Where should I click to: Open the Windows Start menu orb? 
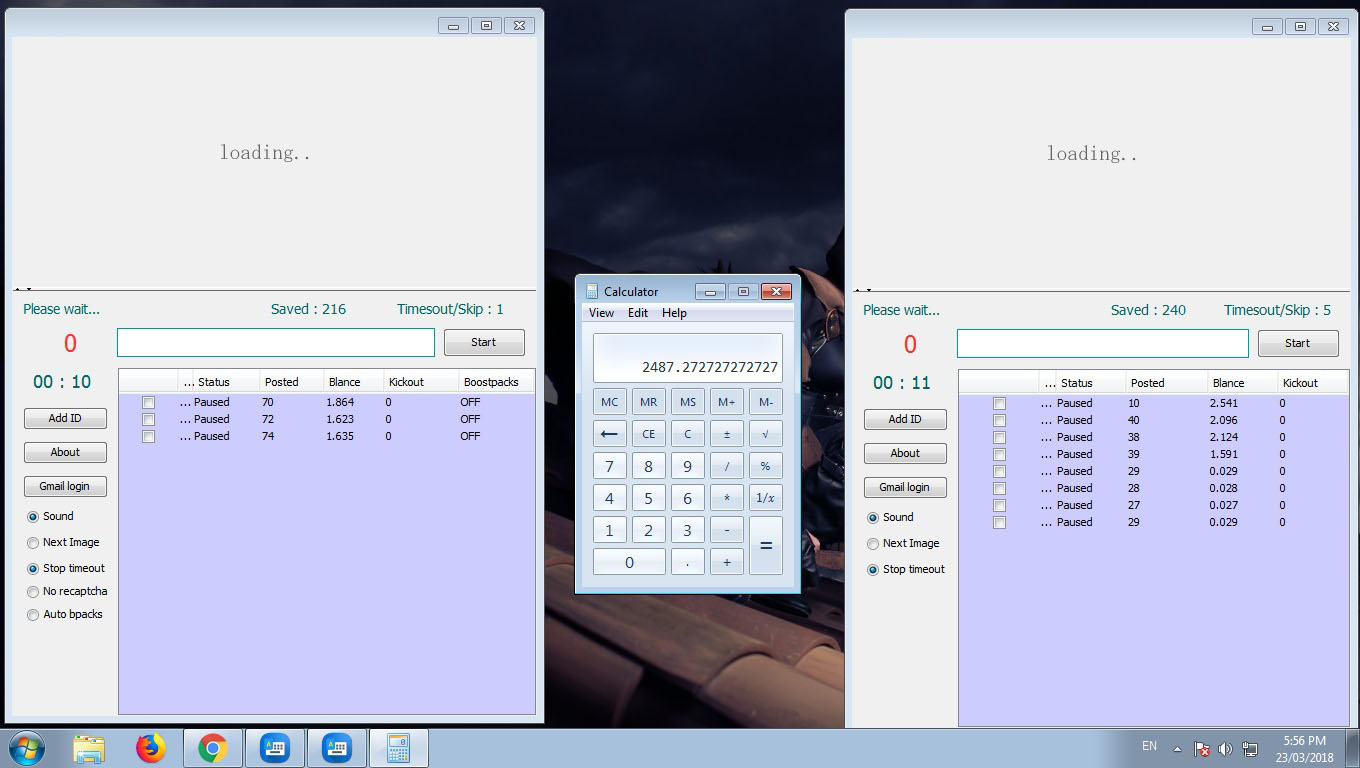[x=26, y=748]
